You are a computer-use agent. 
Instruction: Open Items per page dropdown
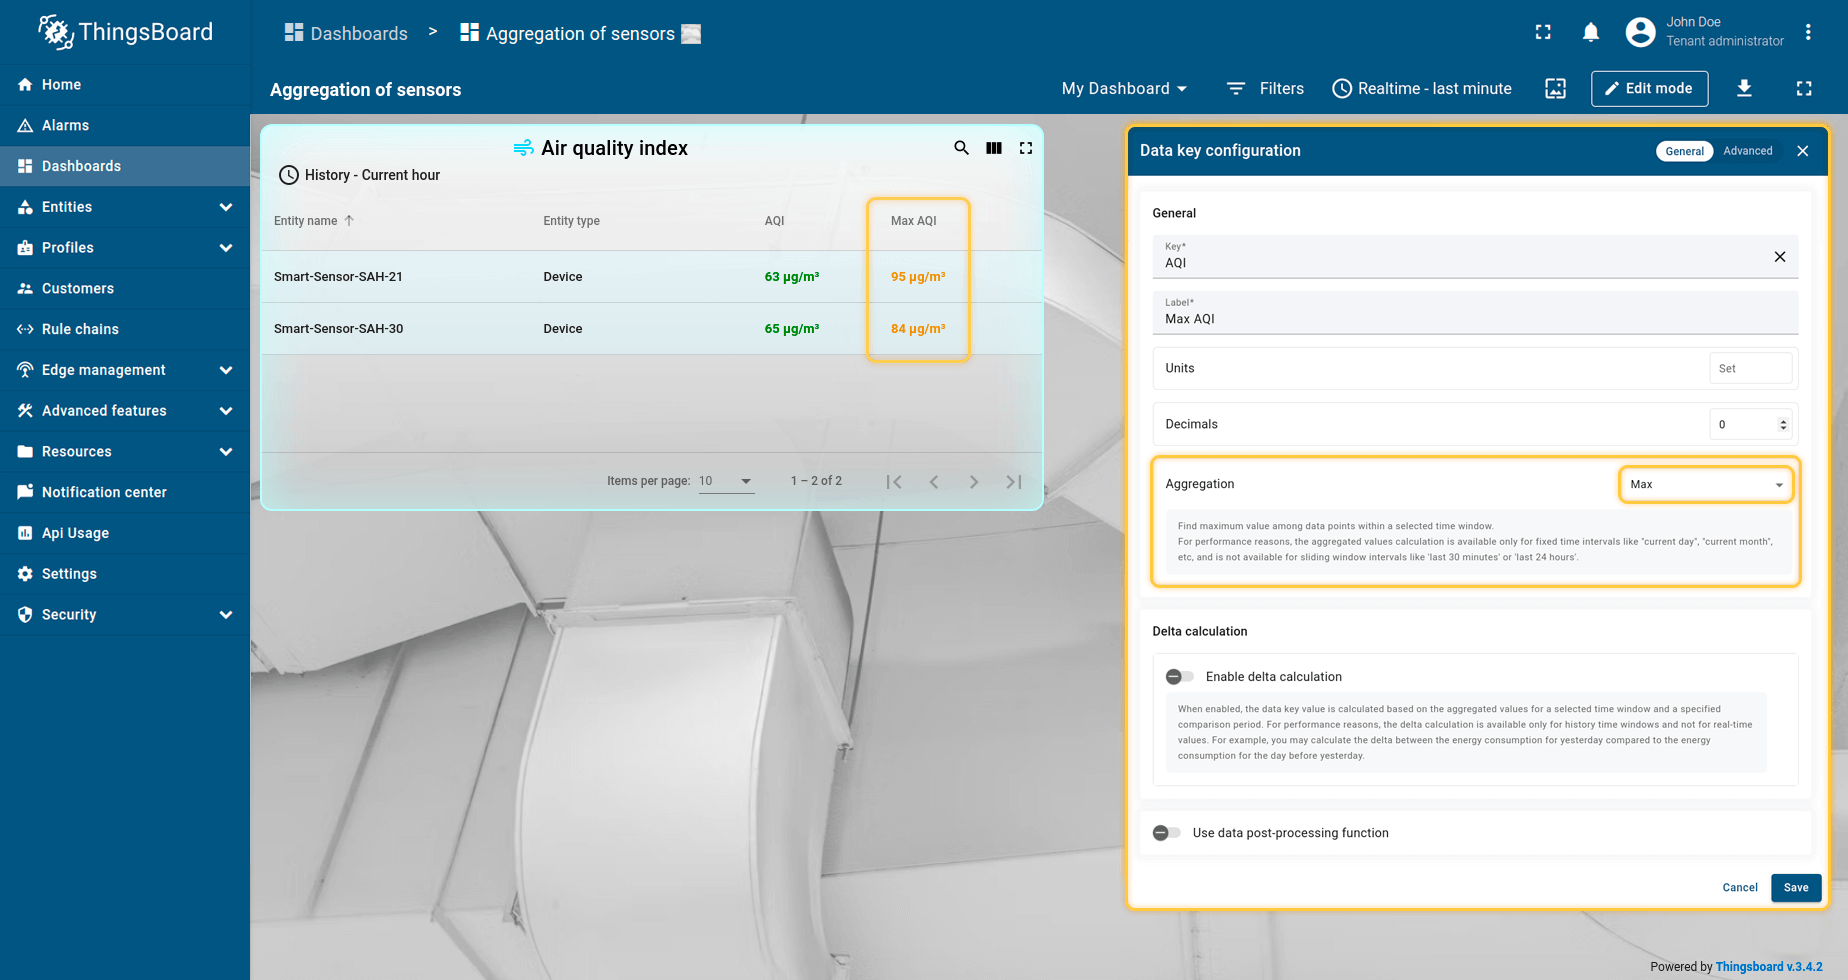[725, 482]
